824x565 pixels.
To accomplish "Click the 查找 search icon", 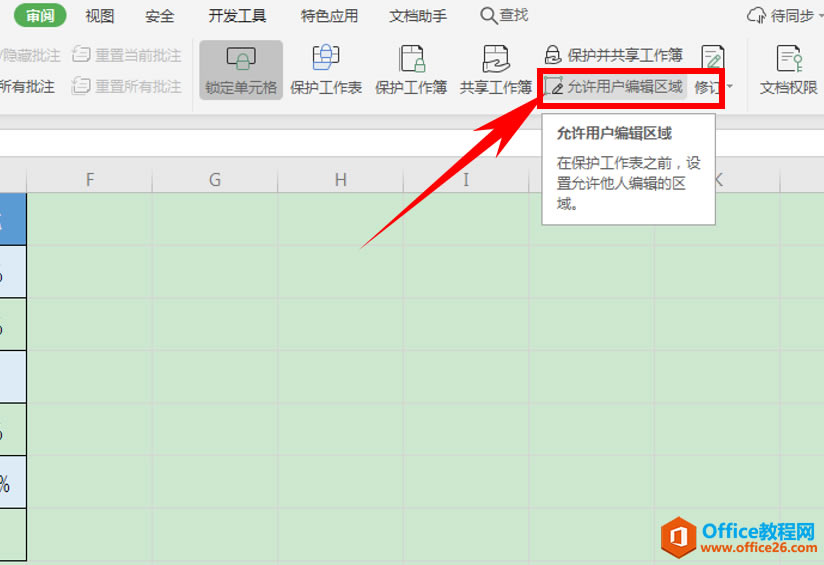I will tap(488, 16).
